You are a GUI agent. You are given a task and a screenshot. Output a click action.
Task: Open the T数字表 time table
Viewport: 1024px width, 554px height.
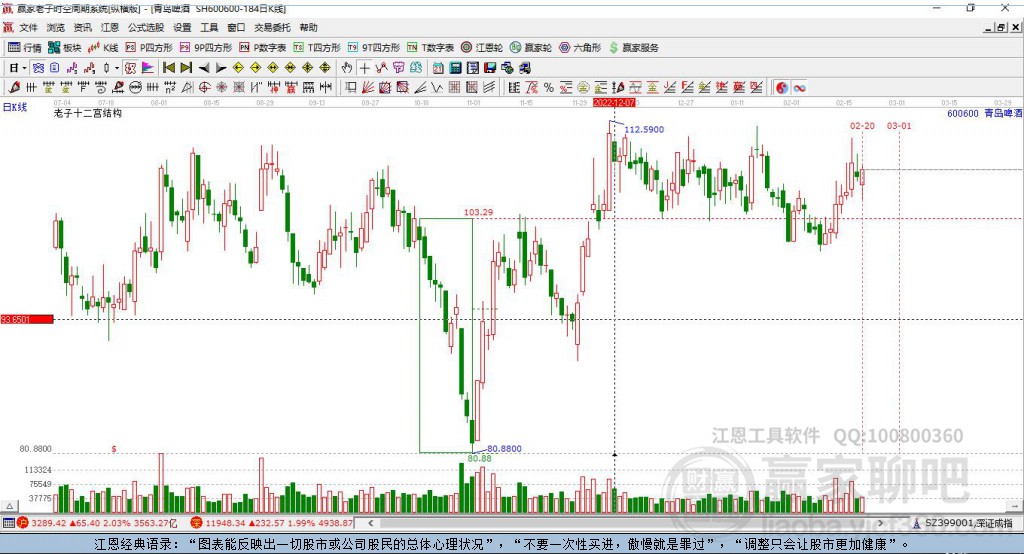(x=430, y=48)
